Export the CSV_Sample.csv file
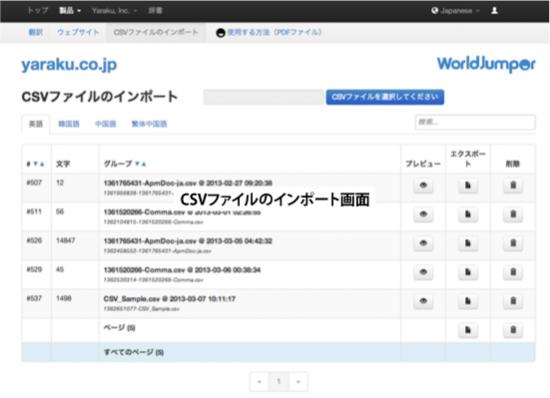The height and width of the screenshot is (398, 550). (x=468, y=301)
